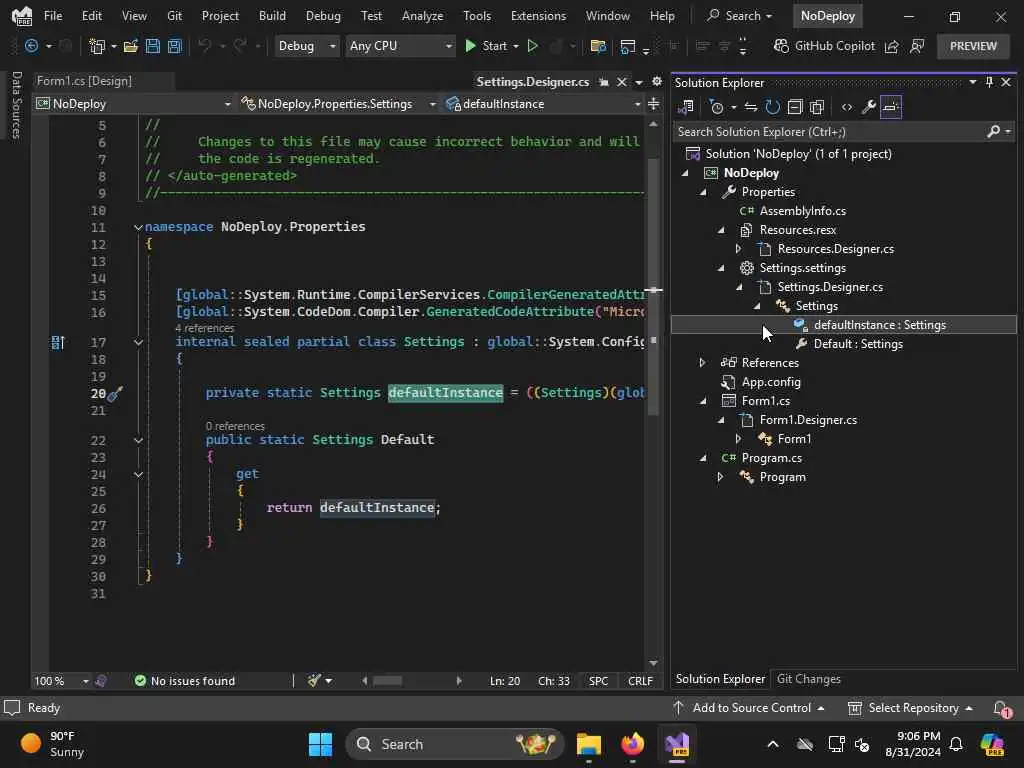This screenshot has height=768, width=1024.
Task: Toggle the pin on Settings.Designer.cs tab
Action: click(x=604, y=82)
